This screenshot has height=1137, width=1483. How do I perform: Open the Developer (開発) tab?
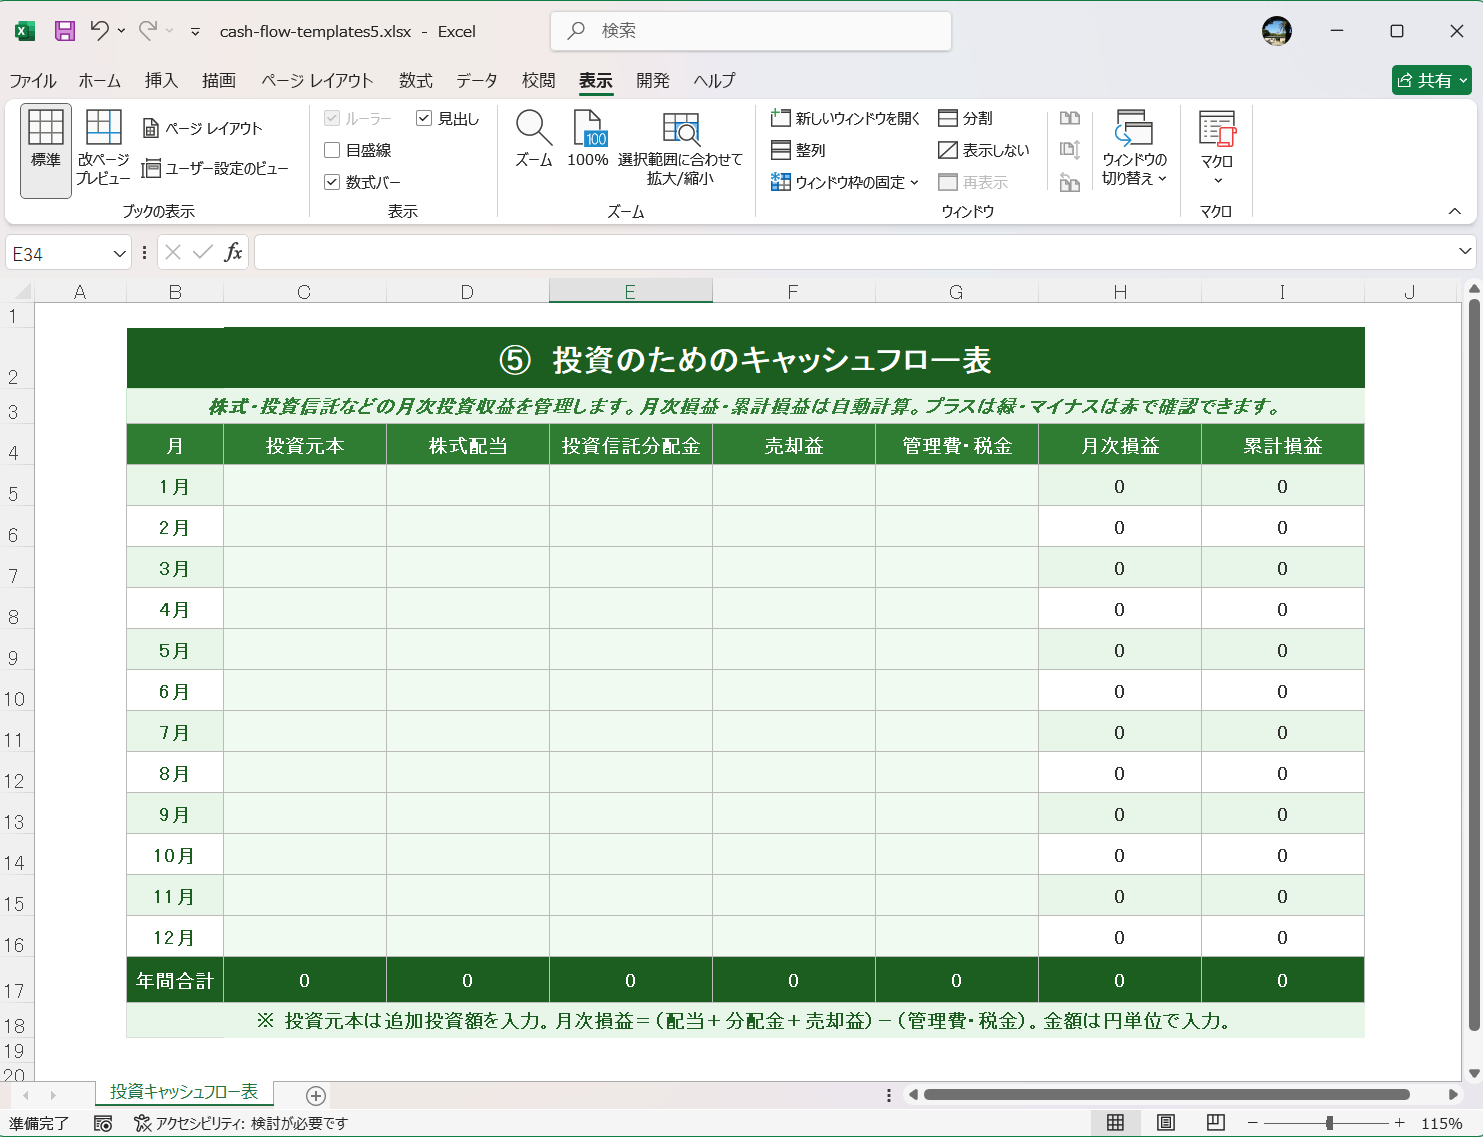[x=653, y=81]
